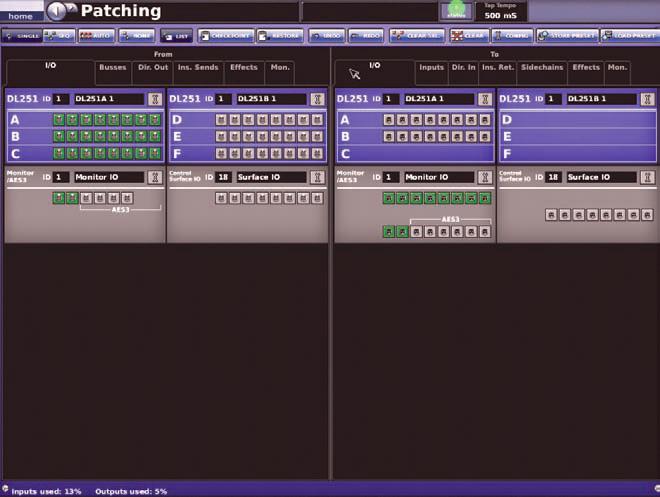Click the config icon of To DL251A 1
This screenshot has width=660, height=497.
[485, 99]
